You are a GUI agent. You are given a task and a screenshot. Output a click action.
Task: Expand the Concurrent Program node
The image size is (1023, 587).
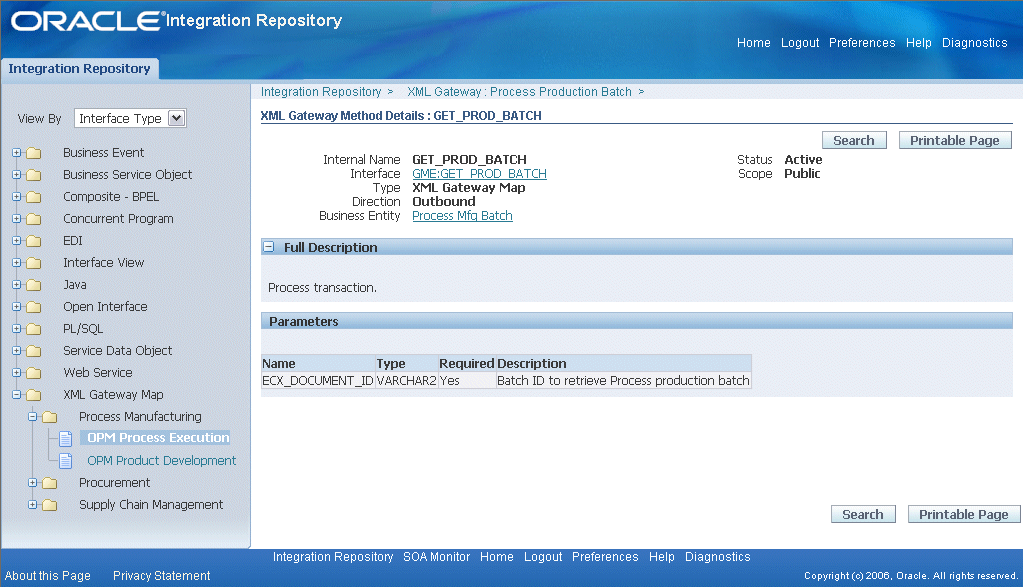16,218
